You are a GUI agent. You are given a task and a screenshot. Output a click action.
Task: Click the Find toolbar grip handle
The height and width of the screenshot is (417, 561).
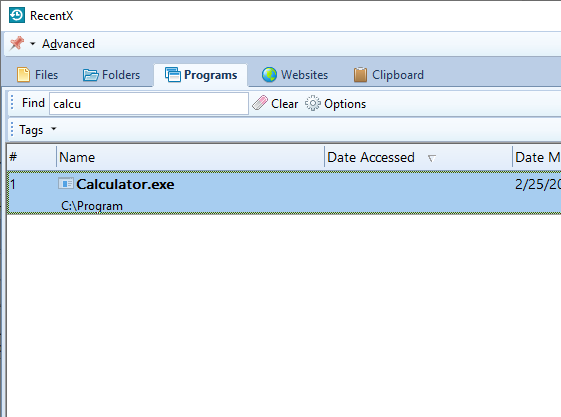tap(12, 102)
